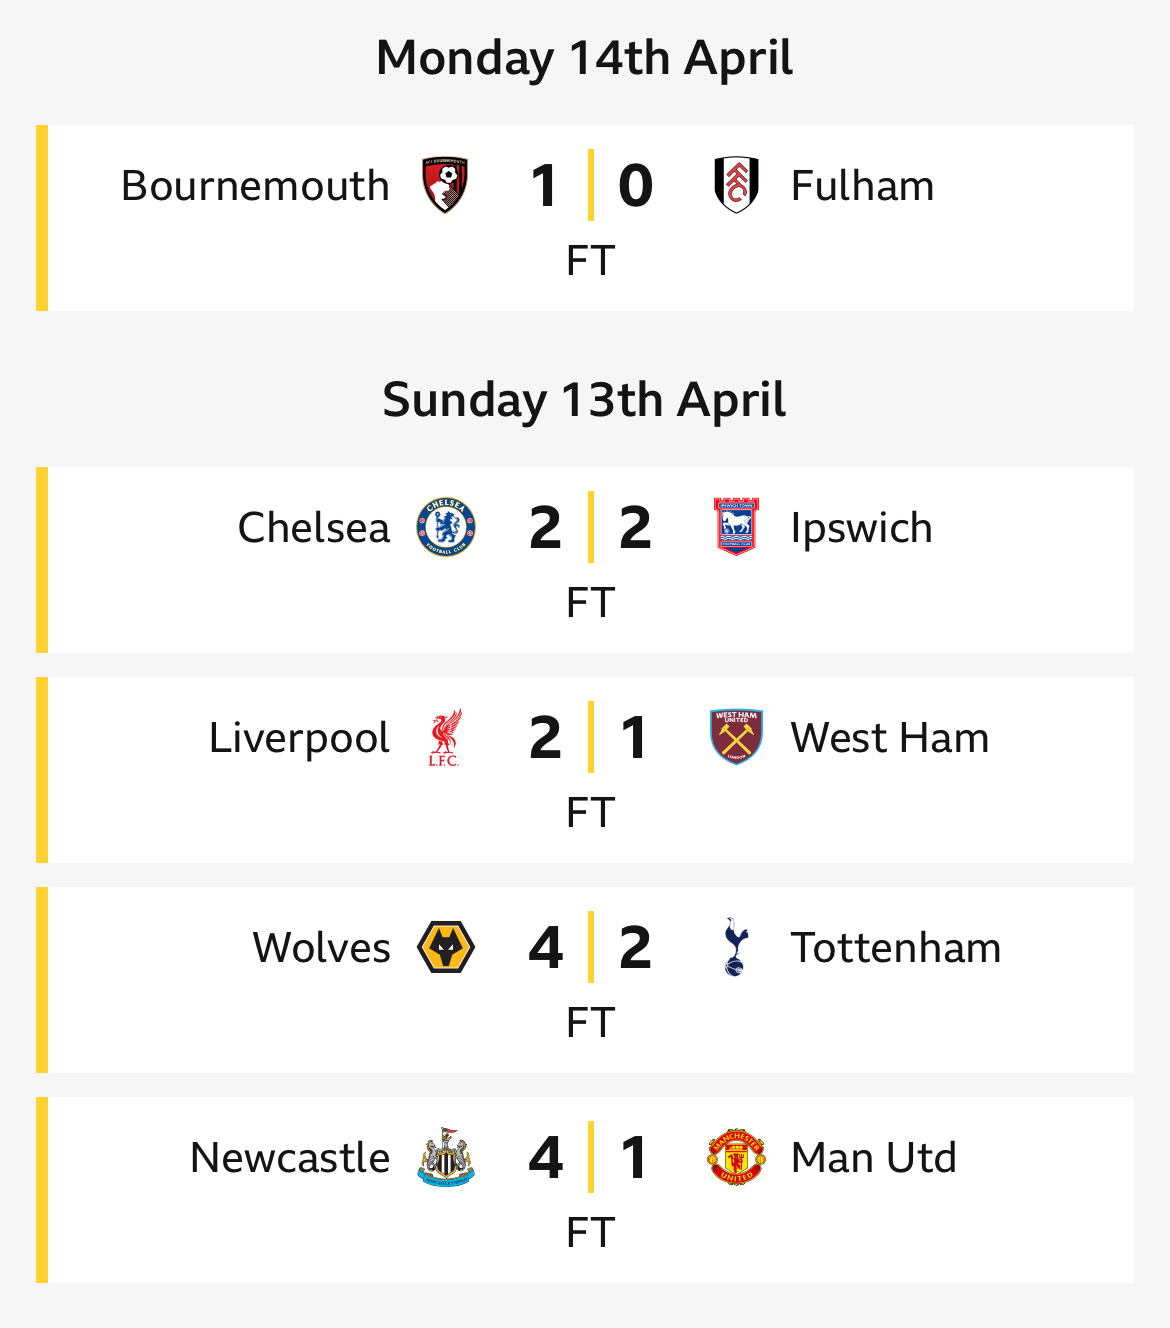Click the Tottenham cockerel crest

(734, 947)
